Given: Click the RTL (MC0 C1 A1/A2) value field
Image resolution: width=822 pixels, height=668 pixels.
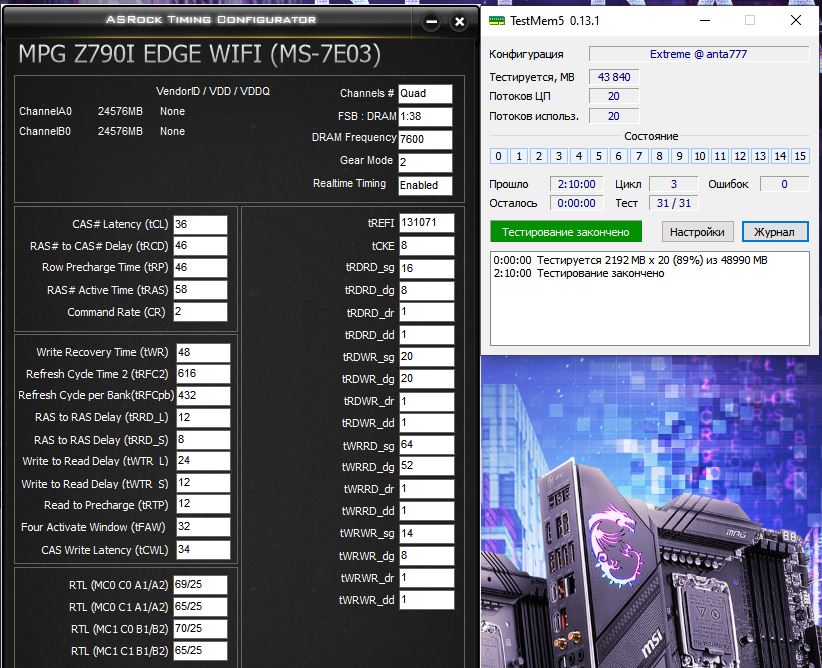Looking at the screenshot, I should coord(200,607).
